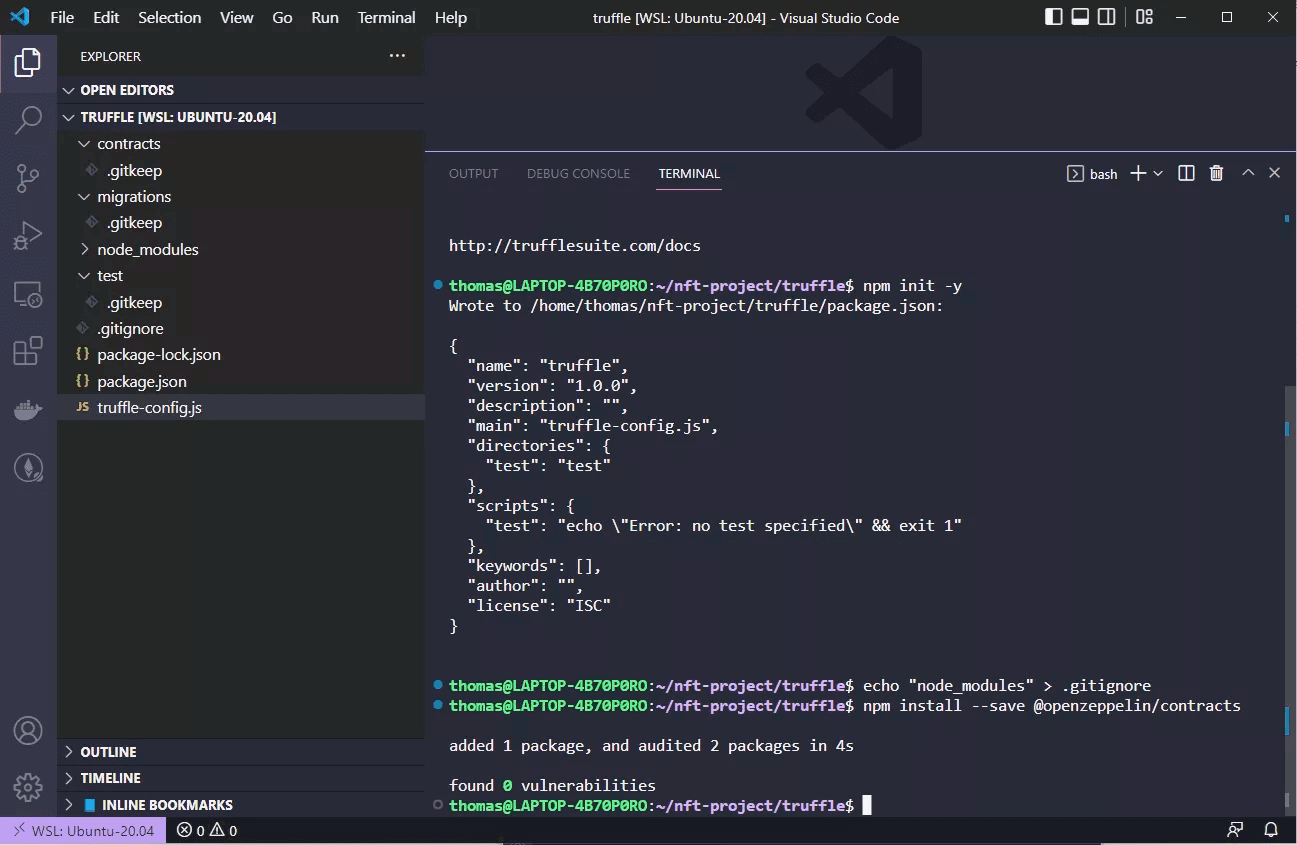Toggle panel layout button
This screenshot has height=845, width=1297.
(x=1080, y=17)
